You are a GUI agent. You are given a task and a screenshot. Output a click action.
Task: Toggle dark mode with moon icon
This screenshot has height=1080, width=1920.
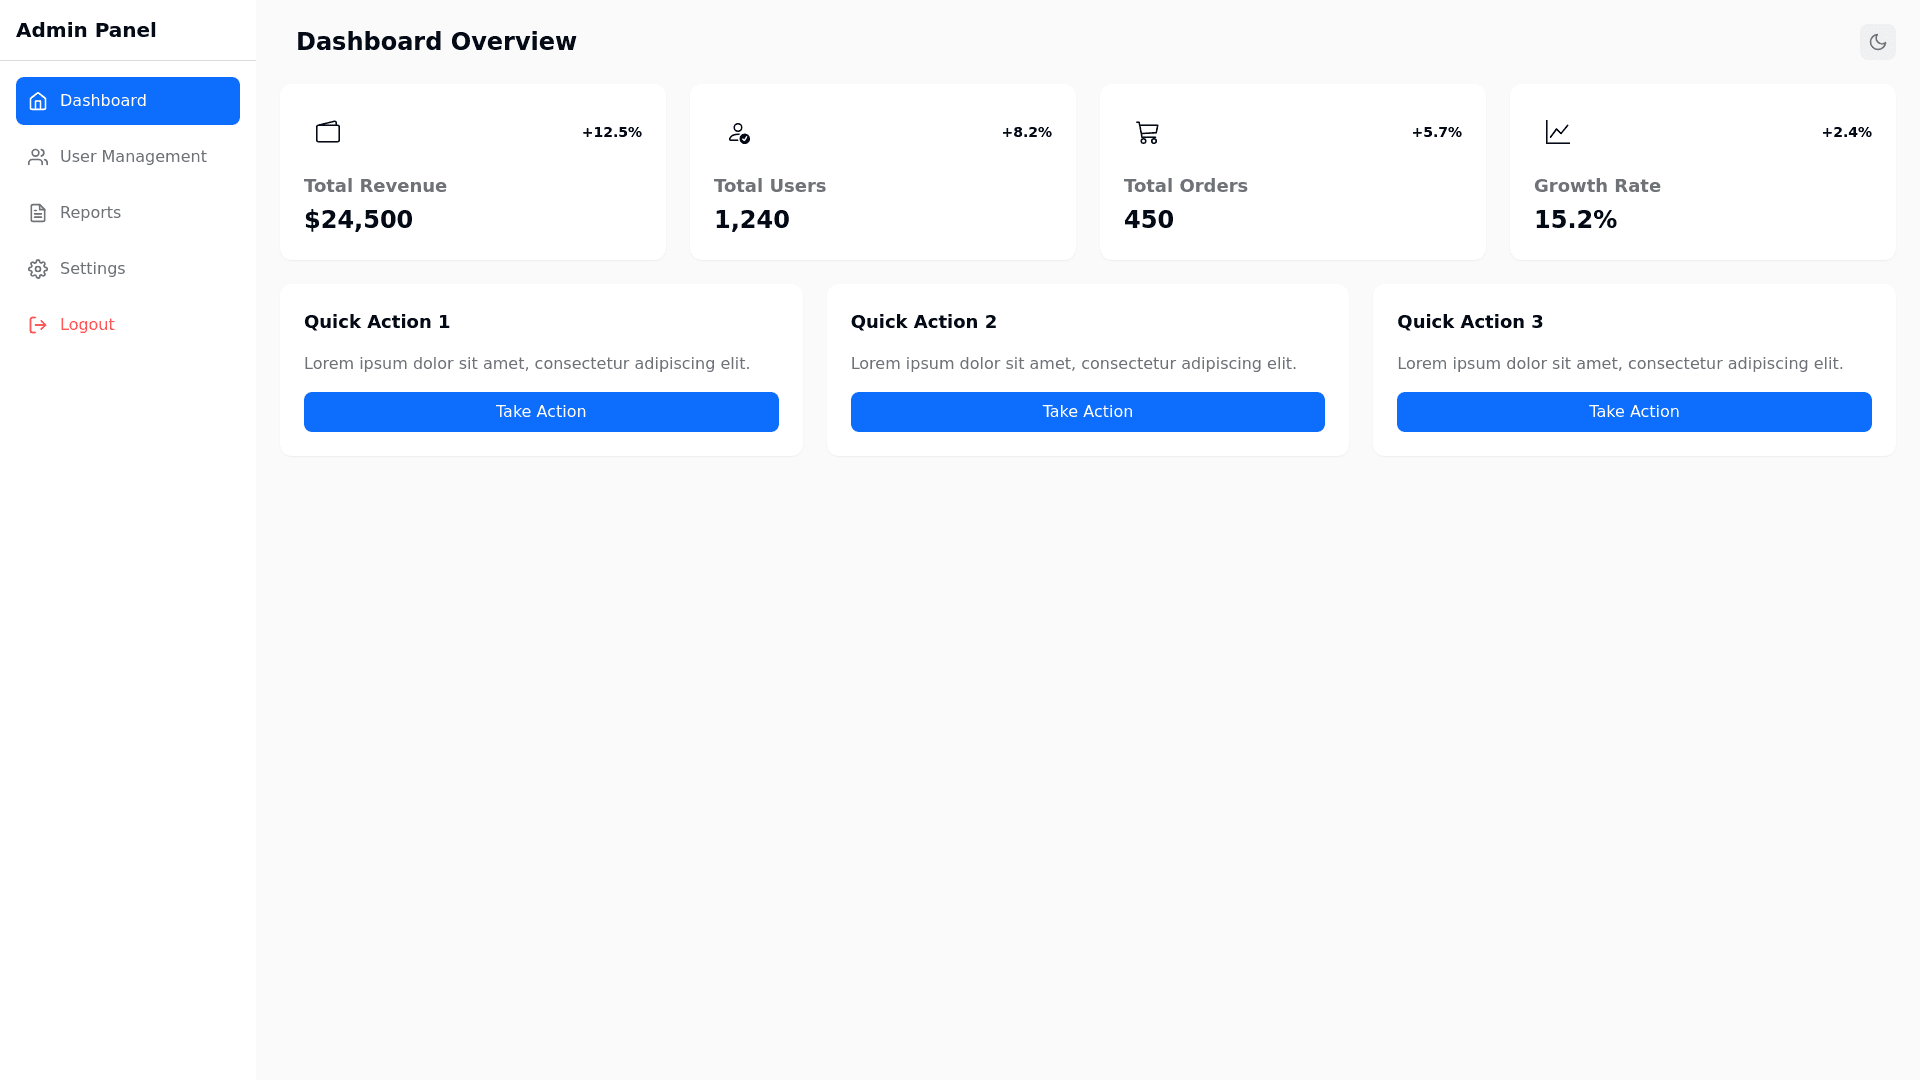coord(1877,42)
